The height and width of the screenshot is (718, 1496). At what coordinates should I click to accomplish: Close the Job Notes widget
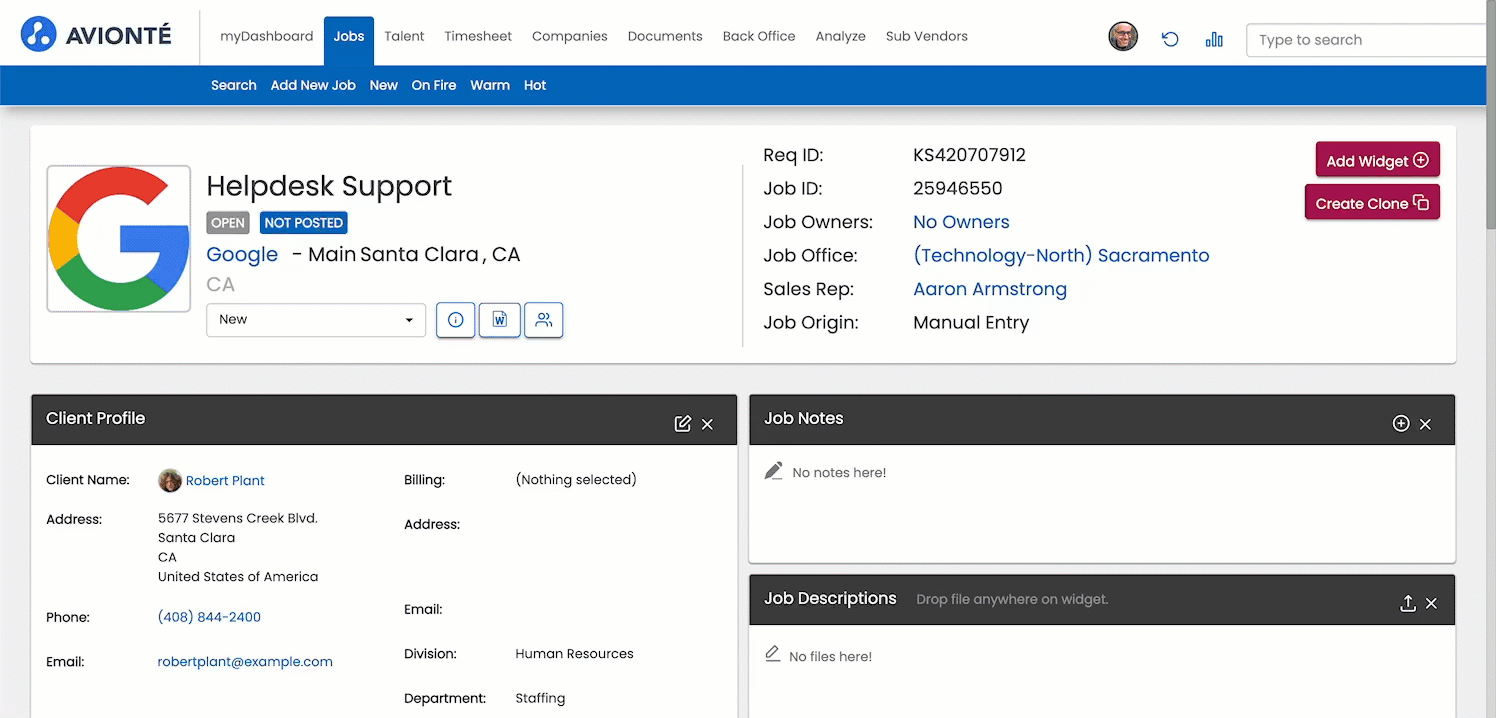1426,424
